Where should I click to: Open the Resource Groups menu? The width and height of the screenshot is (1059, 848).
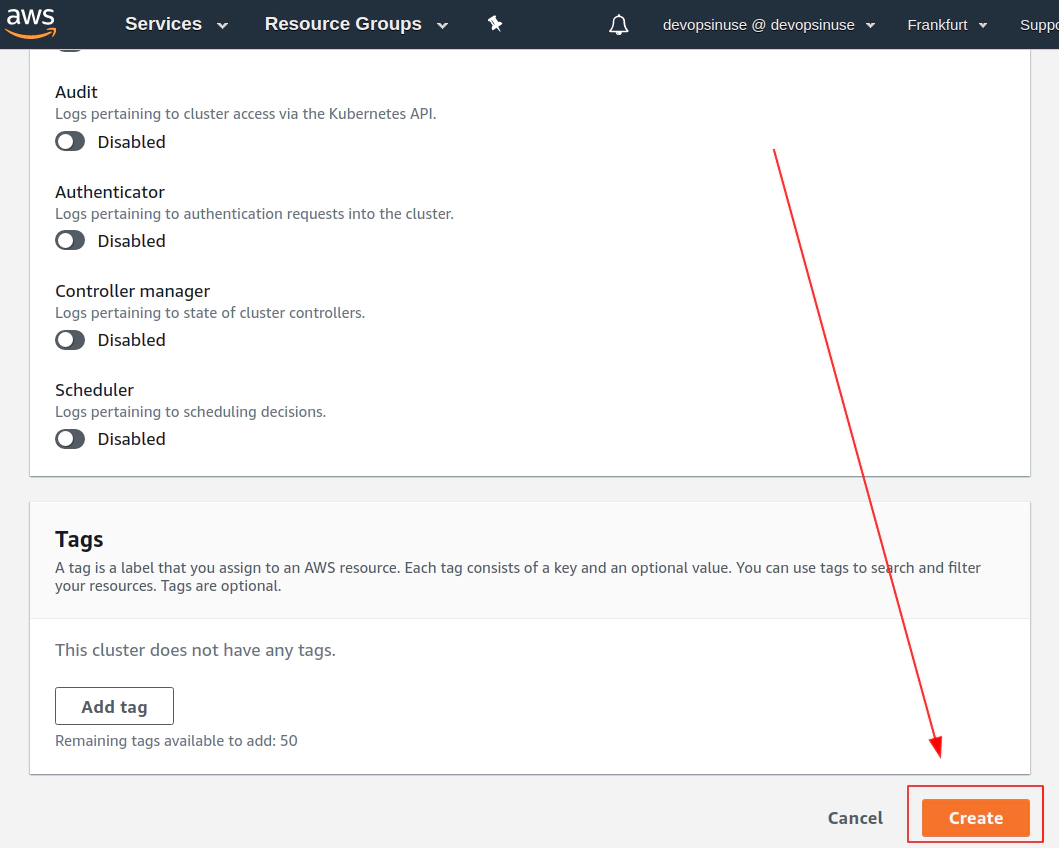[343, 24]
